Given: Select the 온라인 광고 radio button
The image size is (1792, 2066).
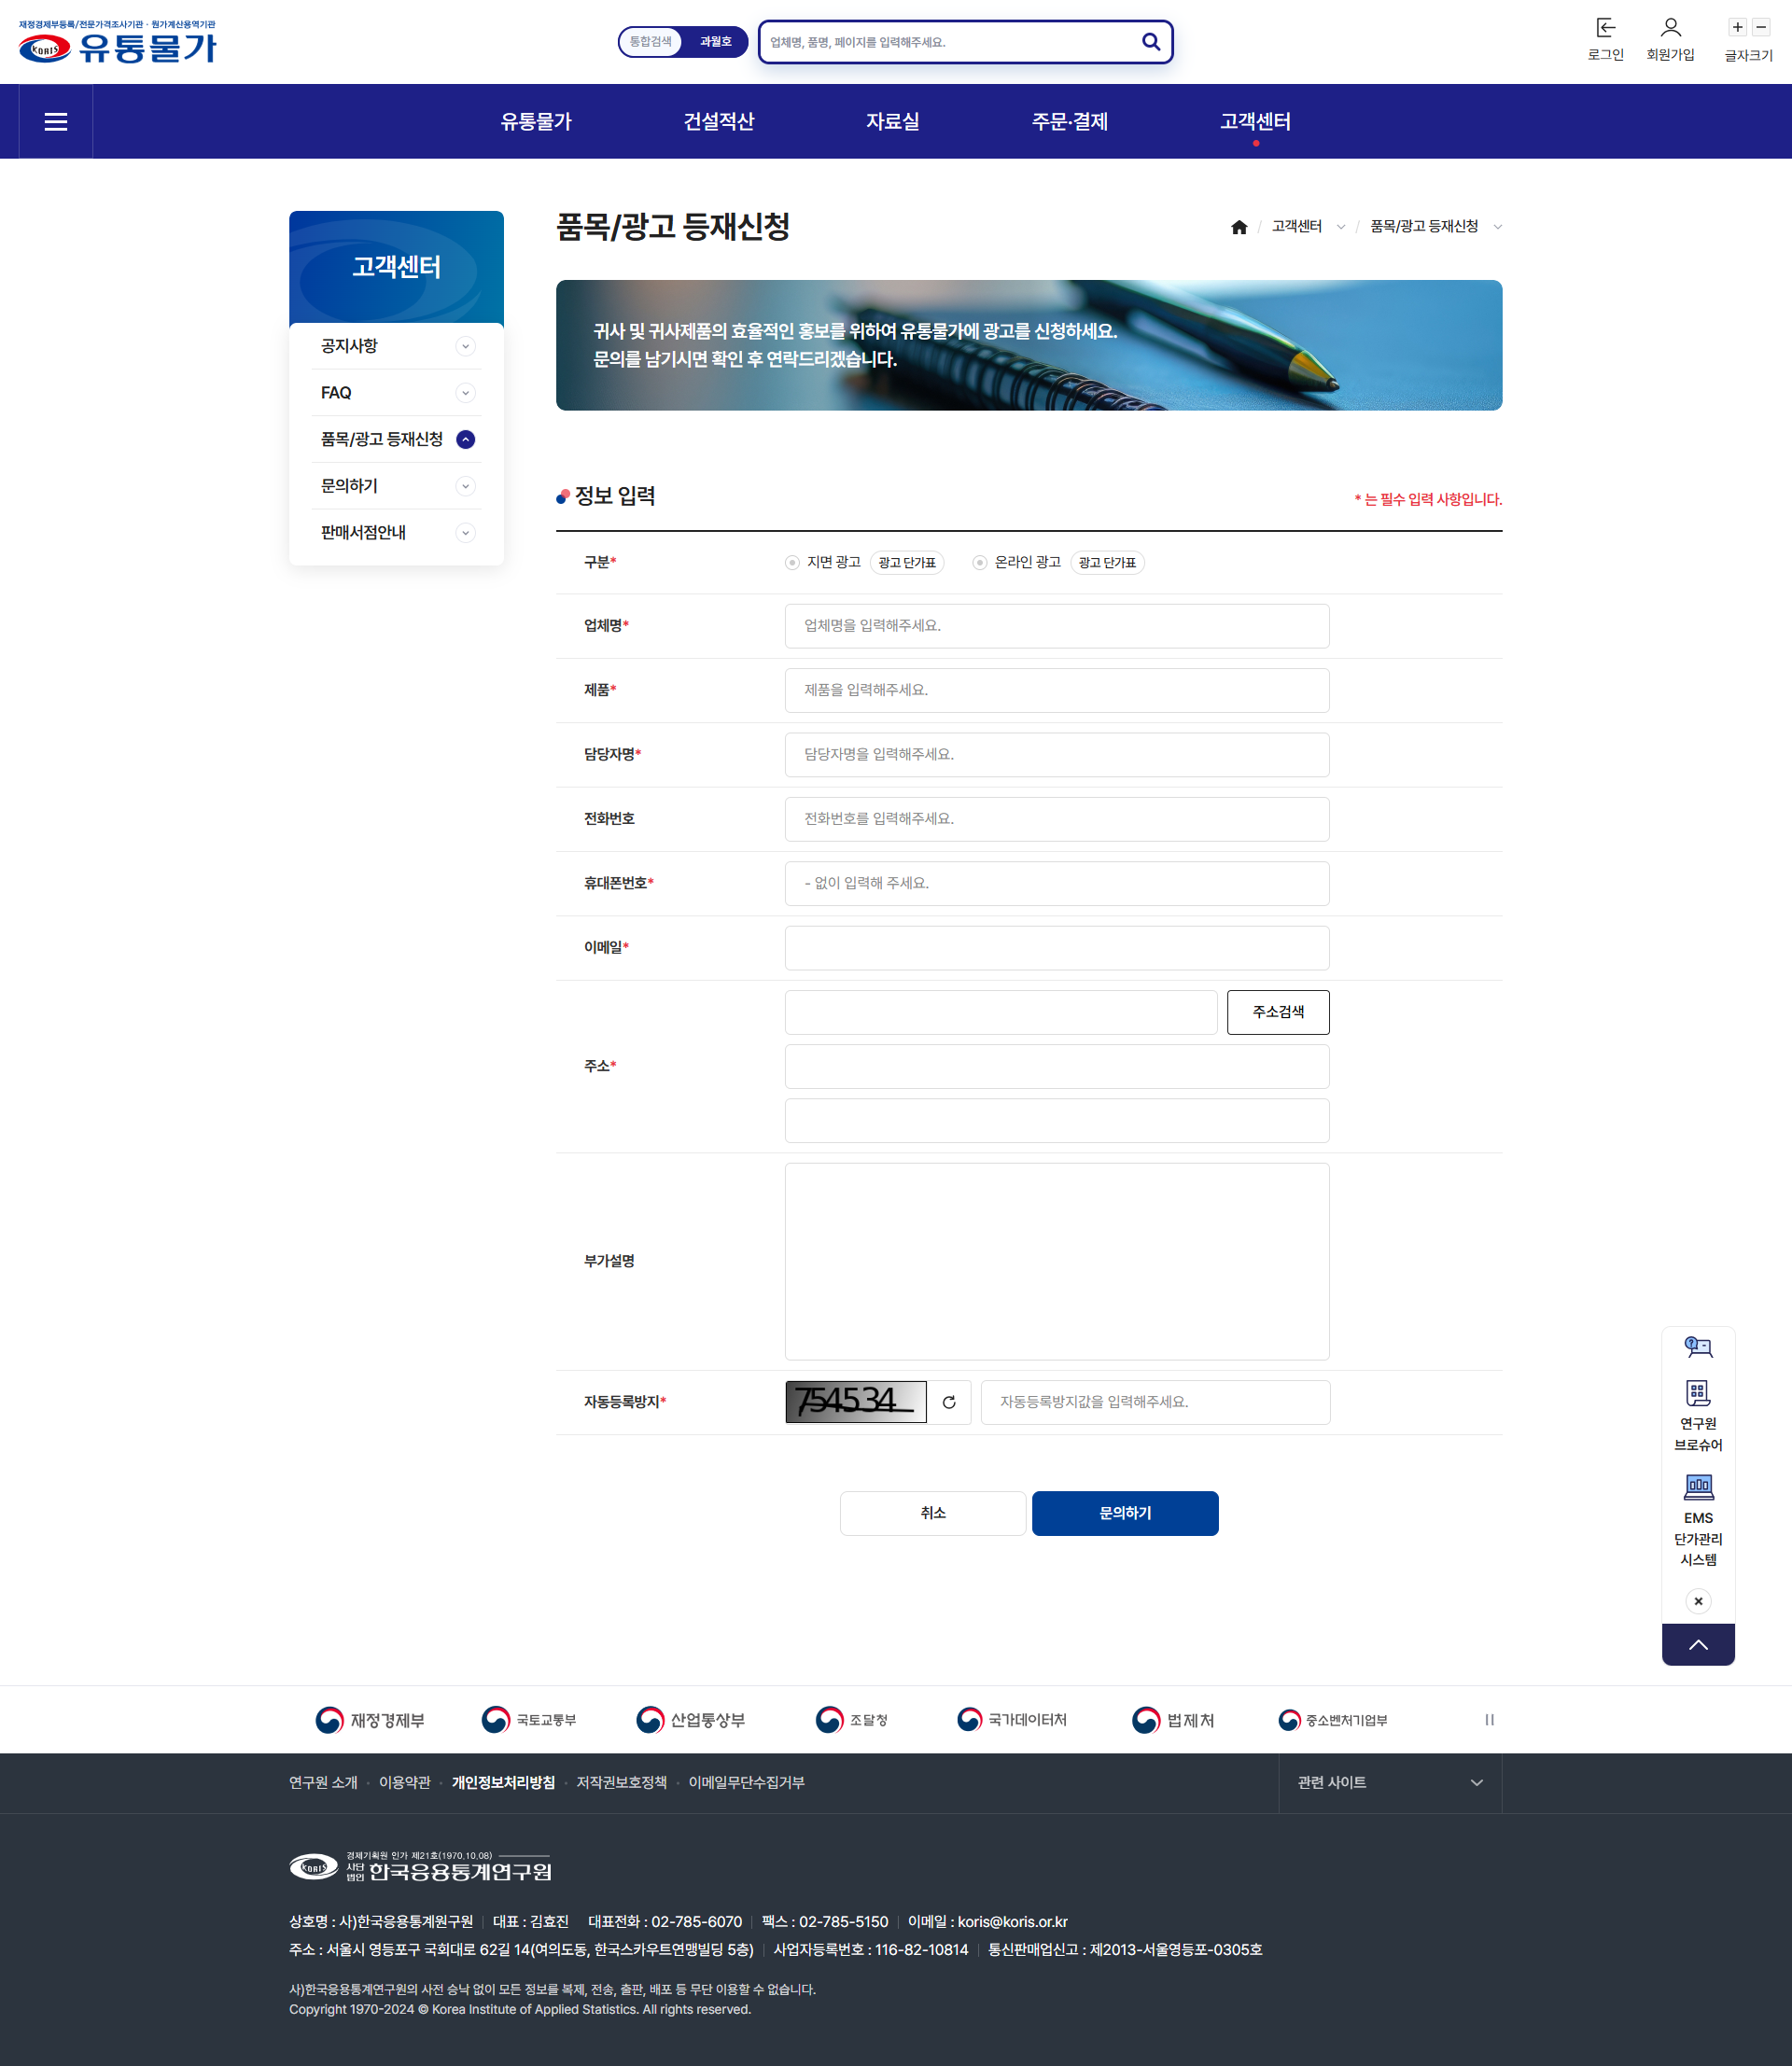Looking at the screenshot, I should point(980,563).
